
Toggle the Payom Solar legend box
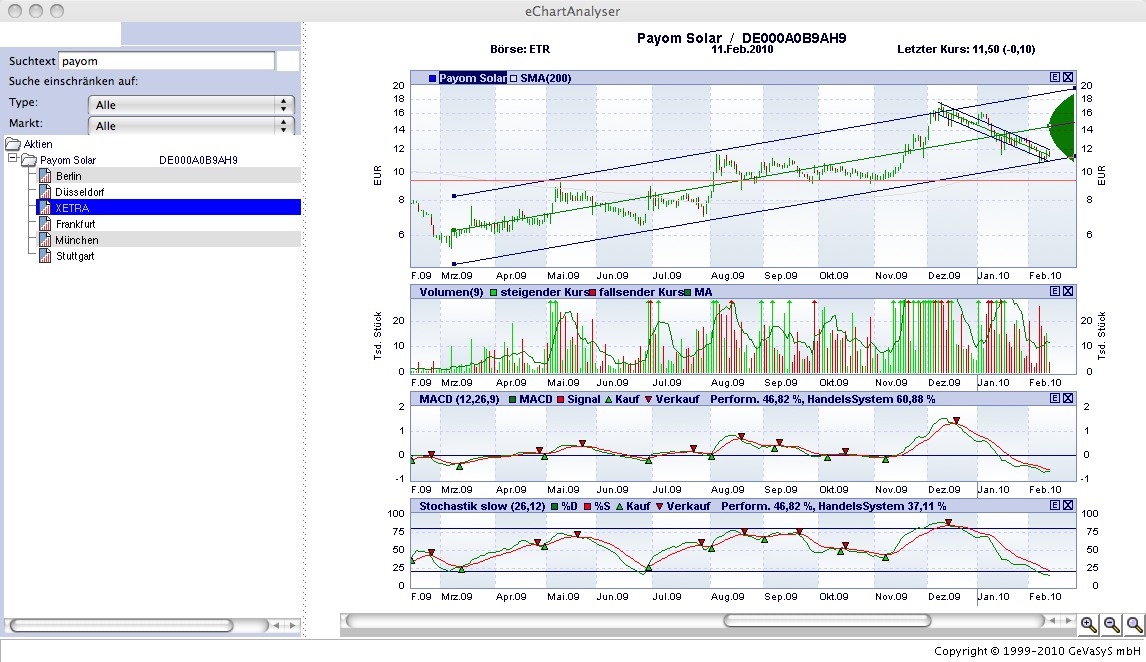tap(432, 78)
